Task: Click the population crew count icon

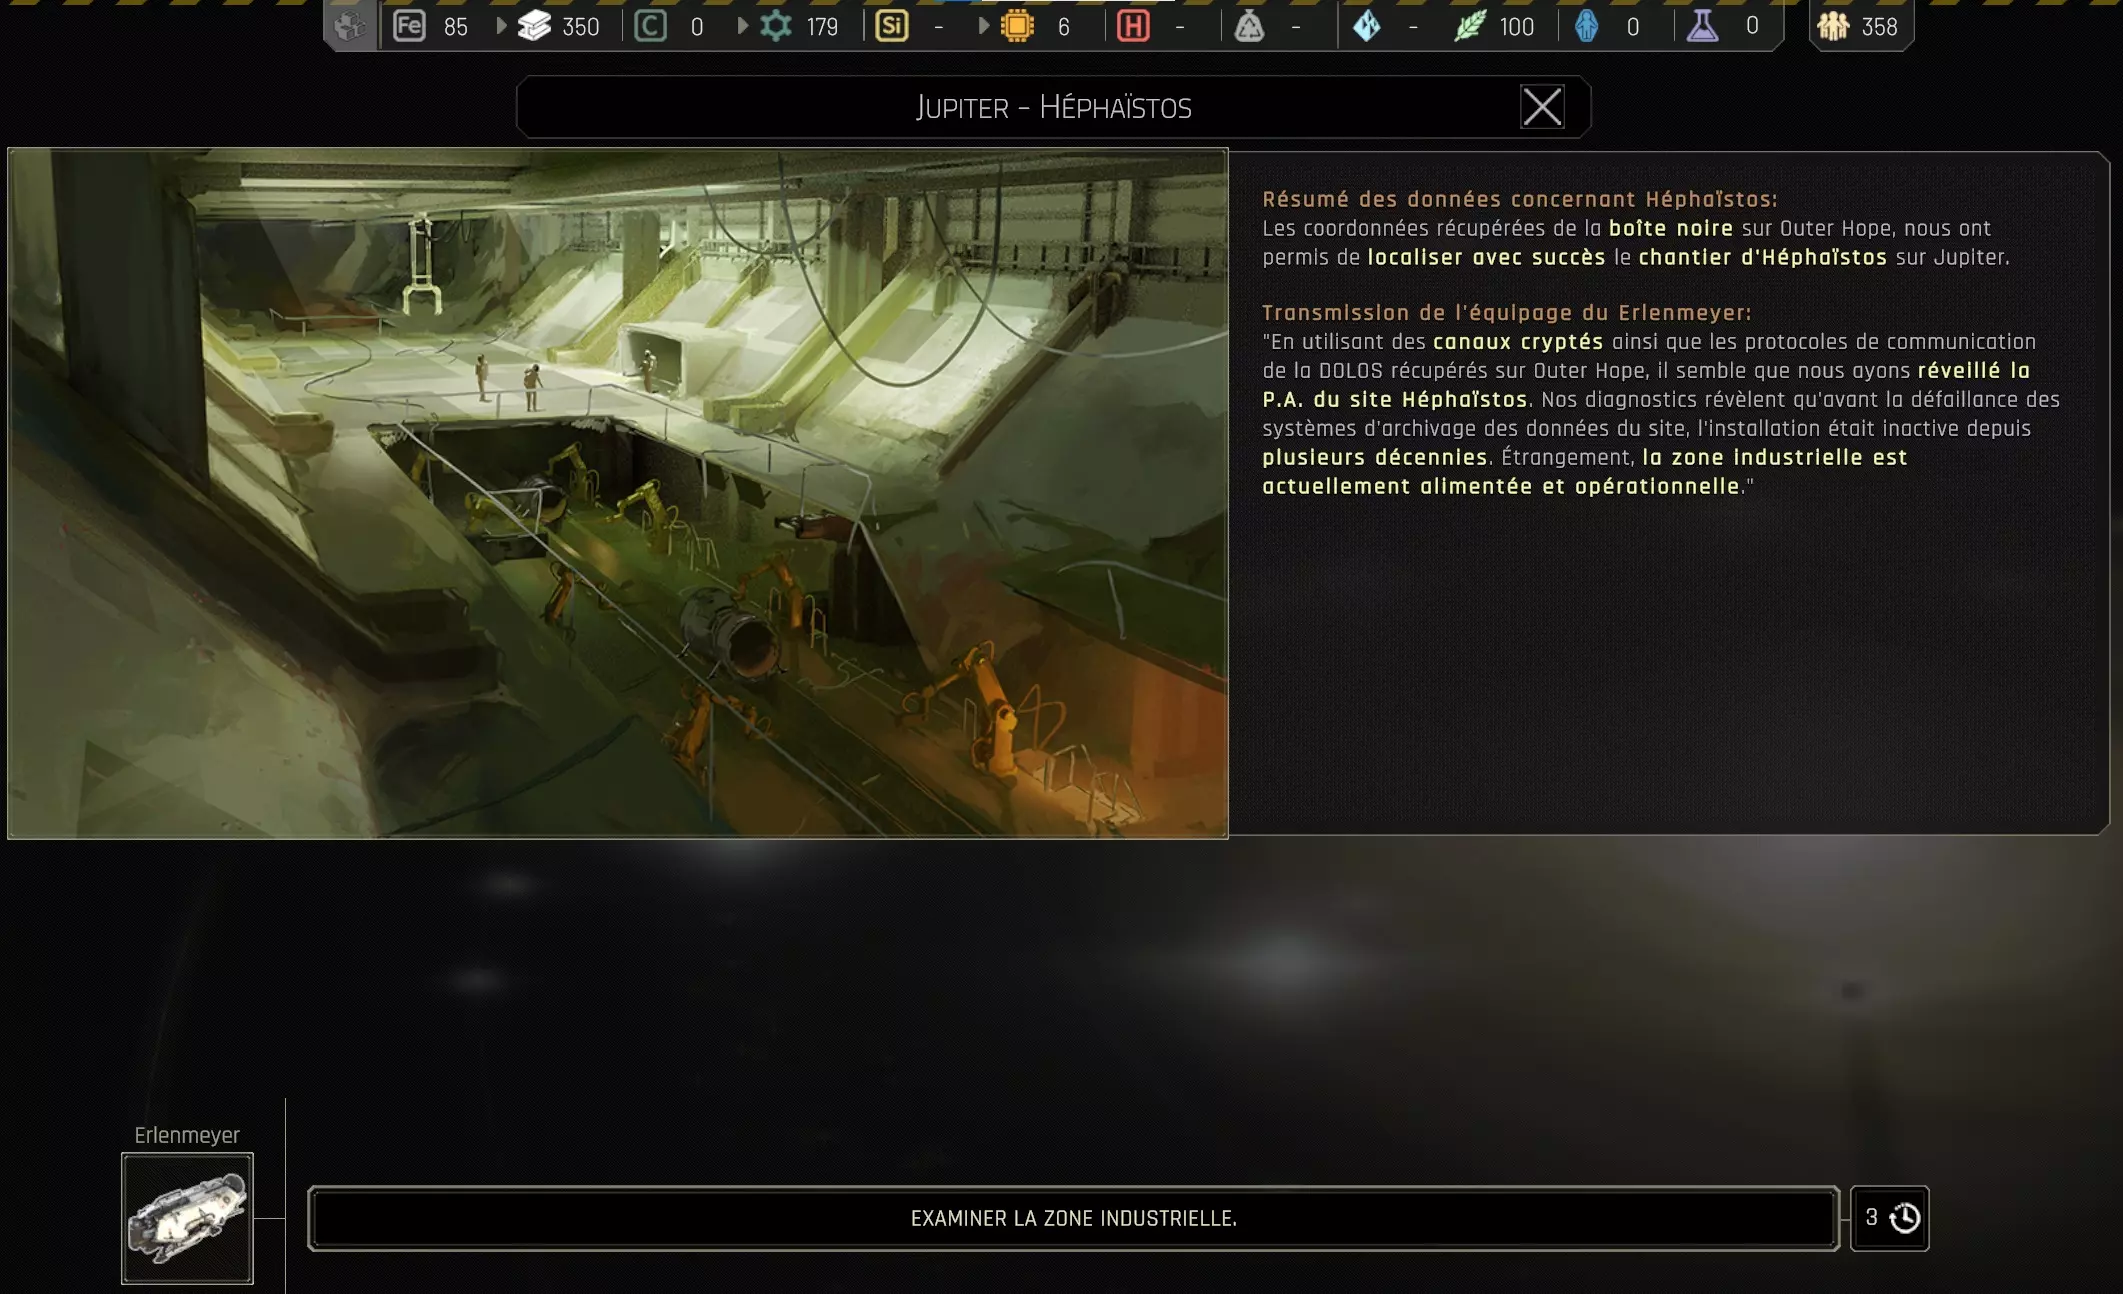Action: point(1833,26)
